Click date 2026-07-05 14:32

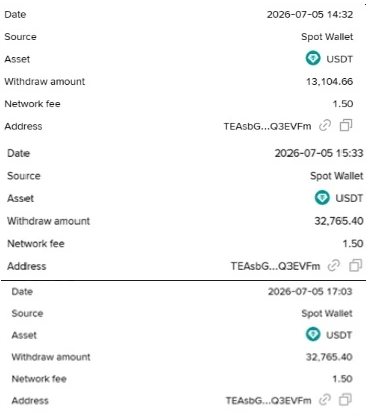[310, 14]
